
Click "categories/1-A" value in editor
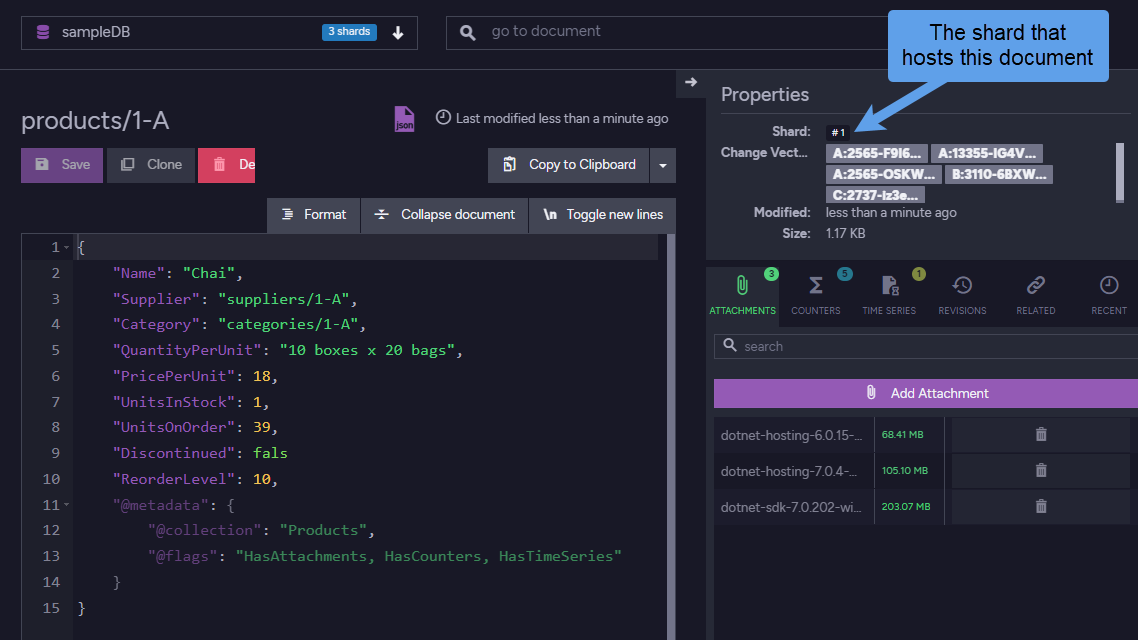(288, 324)
